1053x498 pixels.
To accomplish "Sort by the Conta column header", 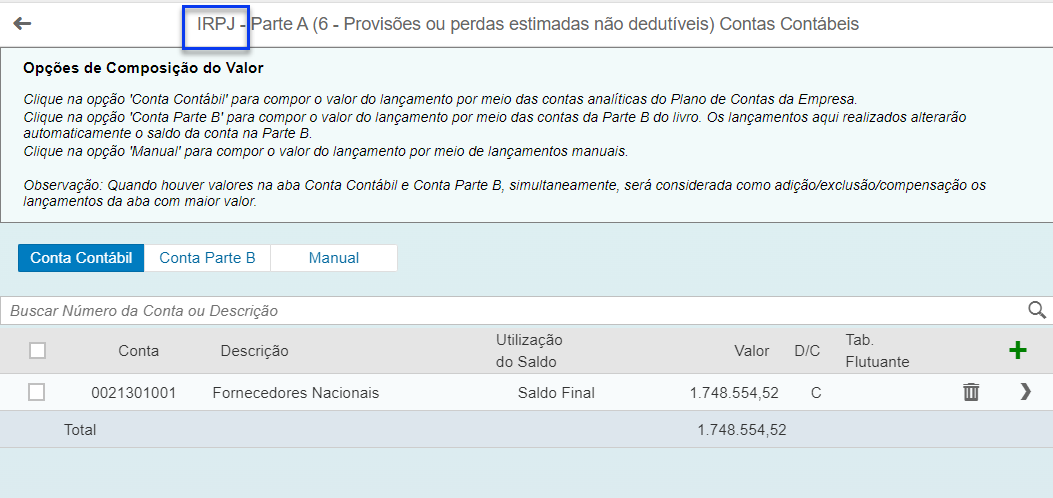I will point(139,351).
